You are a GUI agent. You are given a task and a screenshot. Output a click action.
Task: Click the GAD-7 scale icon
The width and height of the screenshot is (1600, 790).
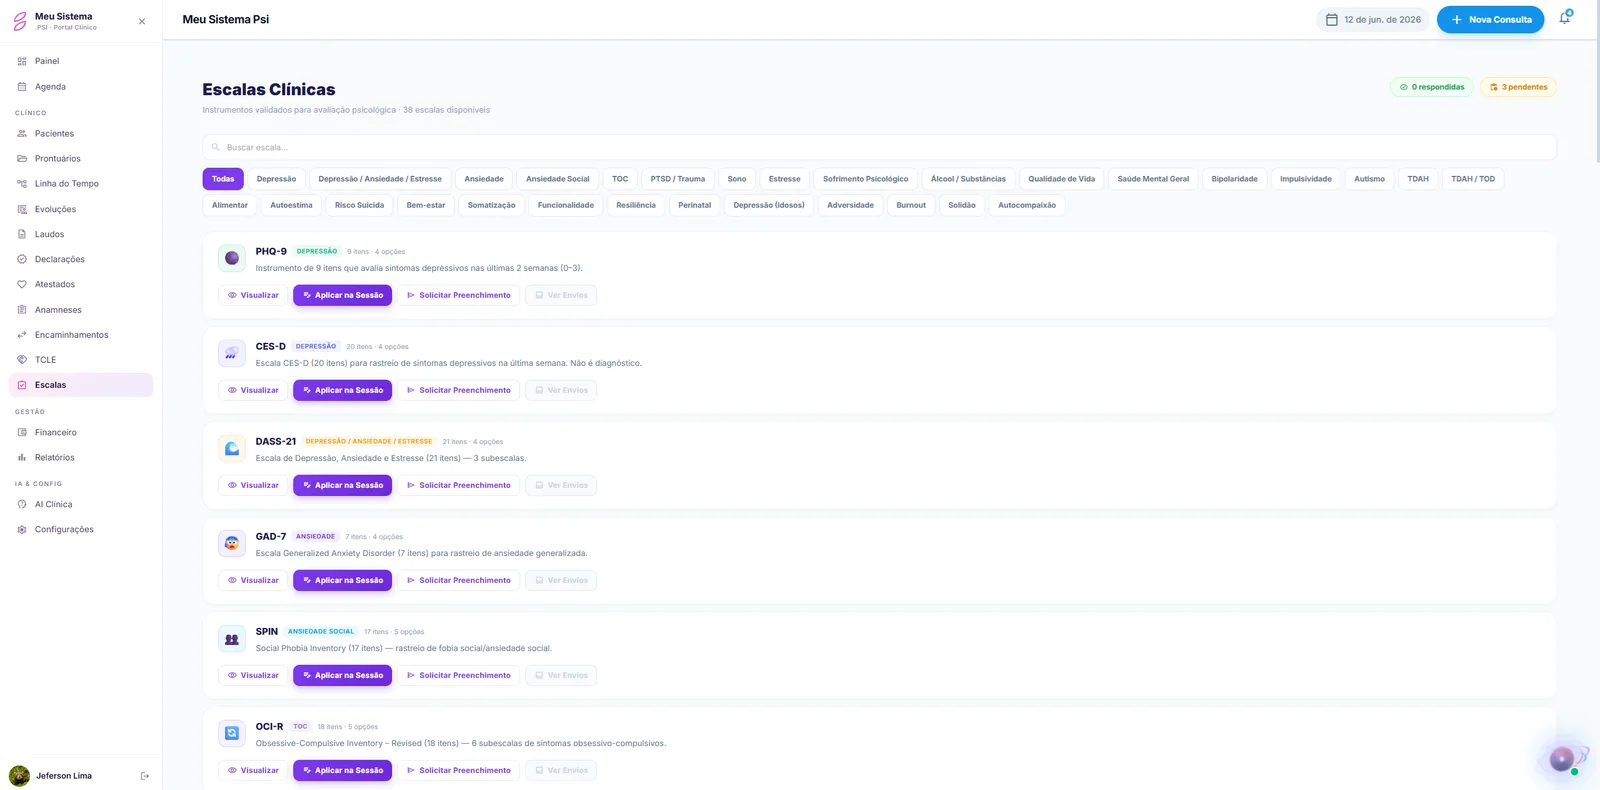pyautogui.click(x=232, y=543)
